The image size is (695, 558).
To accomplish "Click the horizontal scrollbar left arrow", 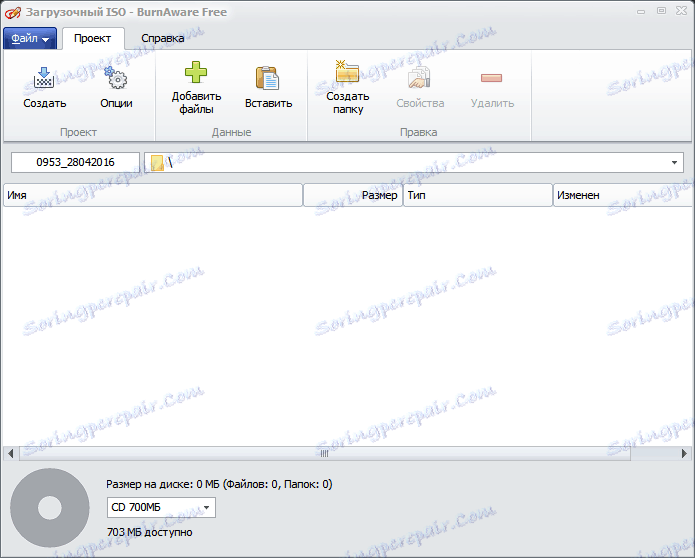I will point(11,453).
